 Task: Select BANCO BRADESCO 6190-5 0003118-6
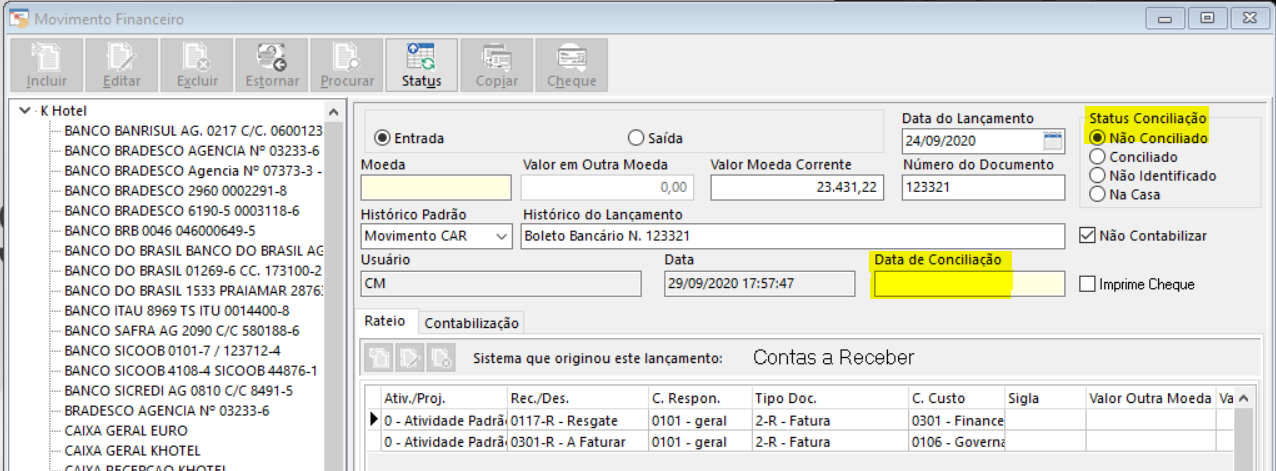(x=181, y=211)
